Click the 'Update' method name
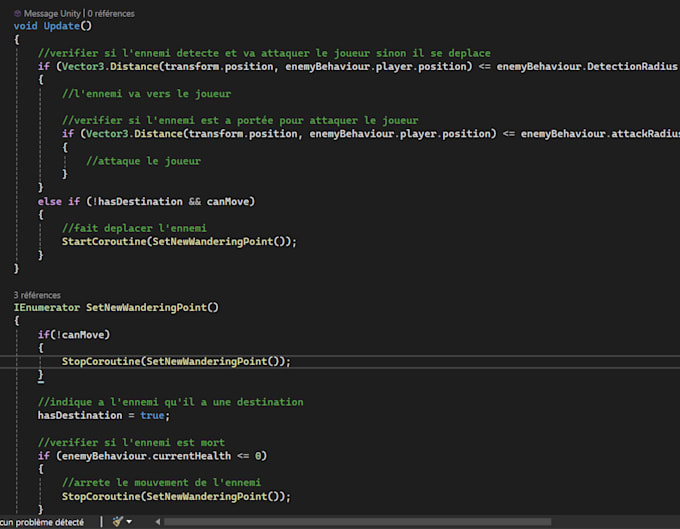The image size is (680, 529). [62, 26]
